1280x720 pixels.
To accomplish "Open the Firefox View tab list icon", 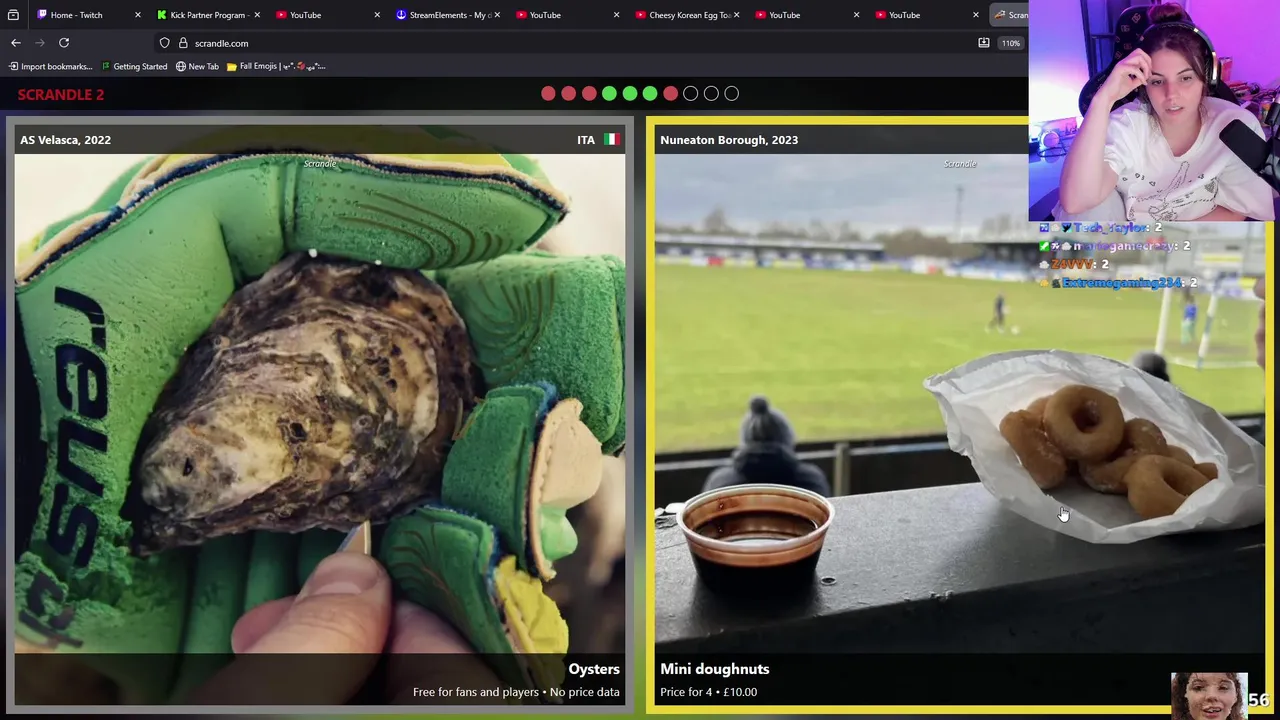I will pyautogui.click(x=13, y=15).
